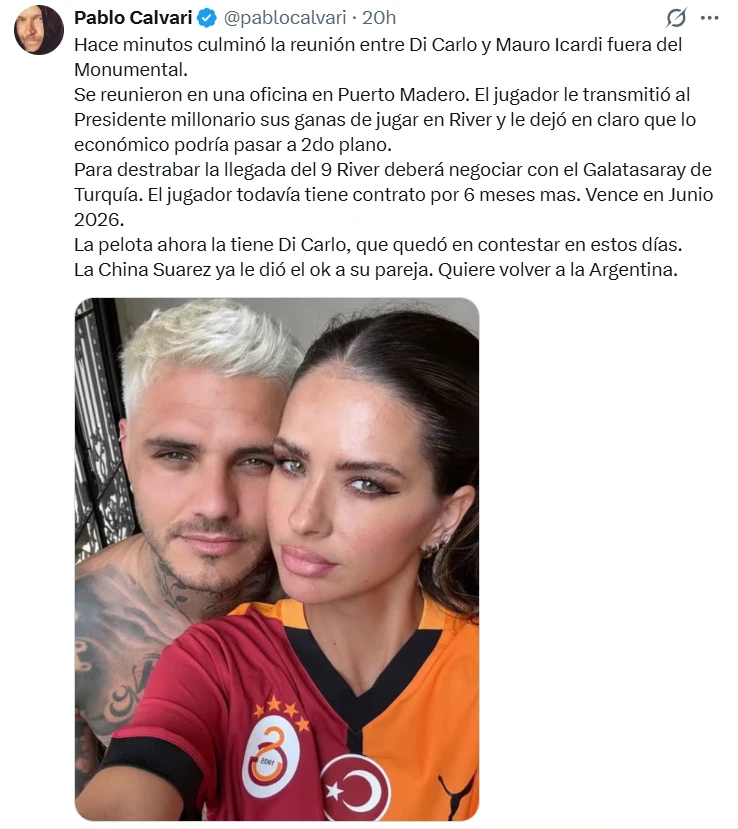Click the 2026 line of the tweet
Image resolution: width=738 pixels, height=829 pixels.
[x=99, y=219]
